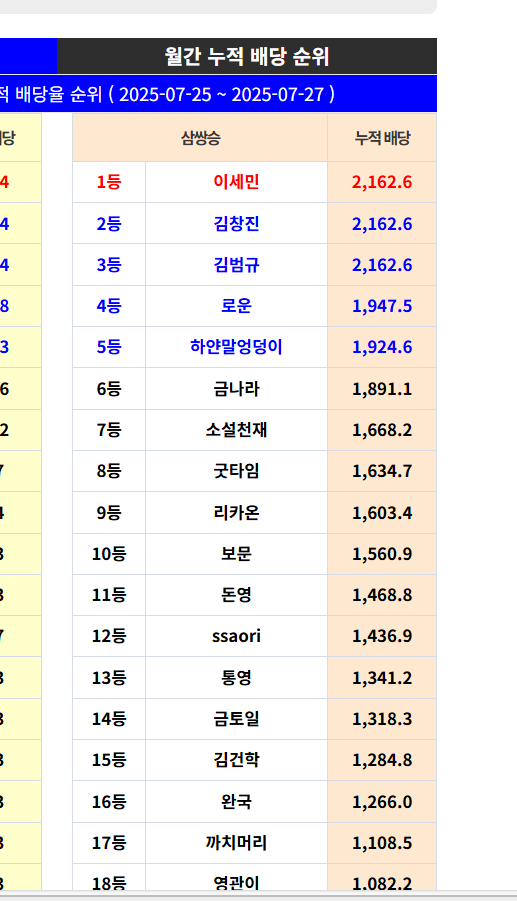
Task: Click the 11등 rank cell for 돈영
Action: [x=109, y=595]
